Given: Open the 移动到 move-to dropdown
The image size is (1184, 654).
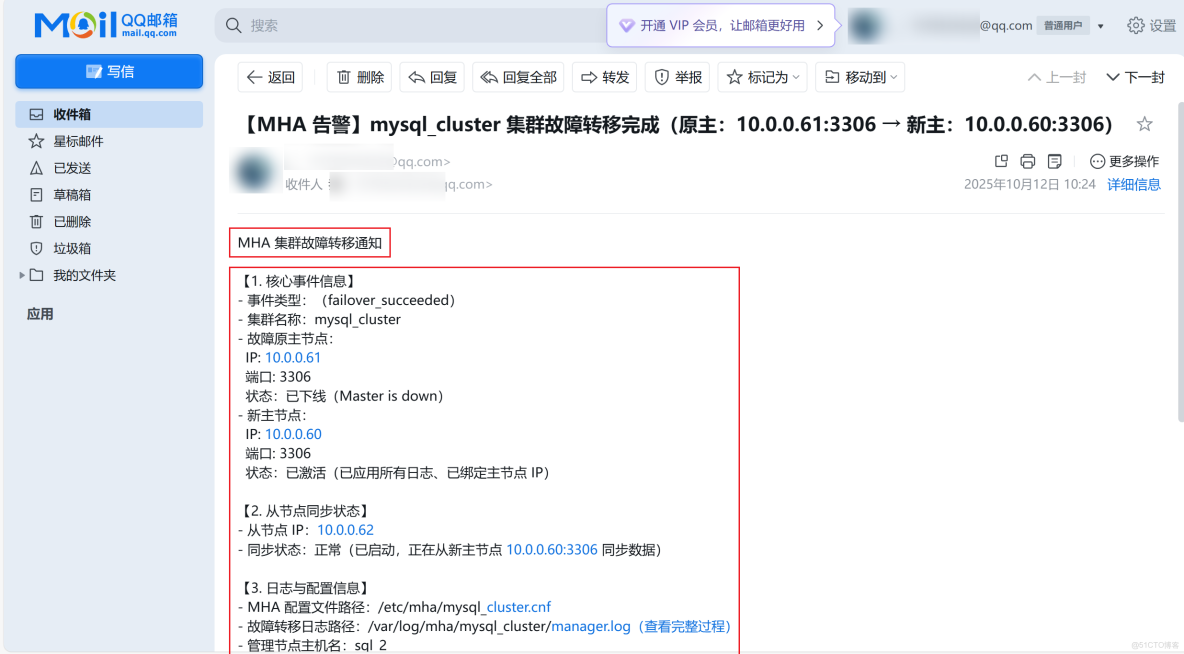Looking at the screenshot, I should click(x=859, y=77).
